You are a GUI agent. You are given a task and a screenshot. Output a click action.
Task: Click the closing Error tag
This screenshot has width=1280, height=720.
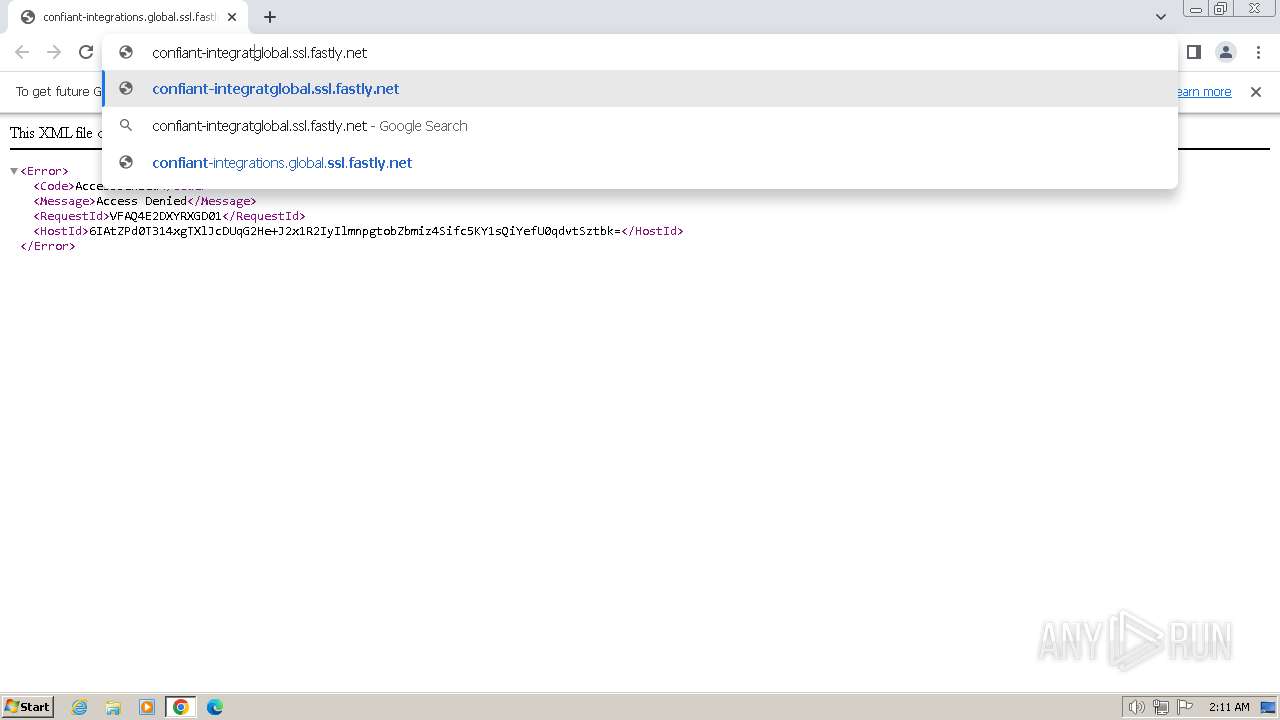48,246
